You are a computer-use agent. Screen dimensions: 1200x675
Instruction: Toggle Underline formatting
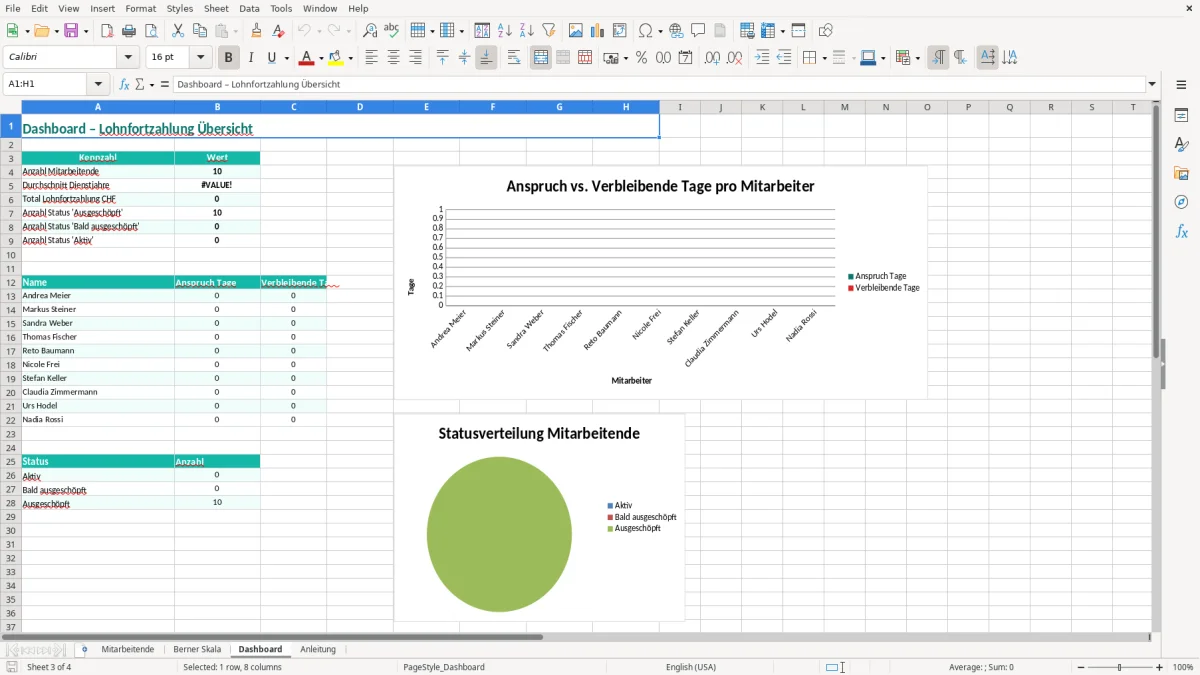click(x=272, y=58)
